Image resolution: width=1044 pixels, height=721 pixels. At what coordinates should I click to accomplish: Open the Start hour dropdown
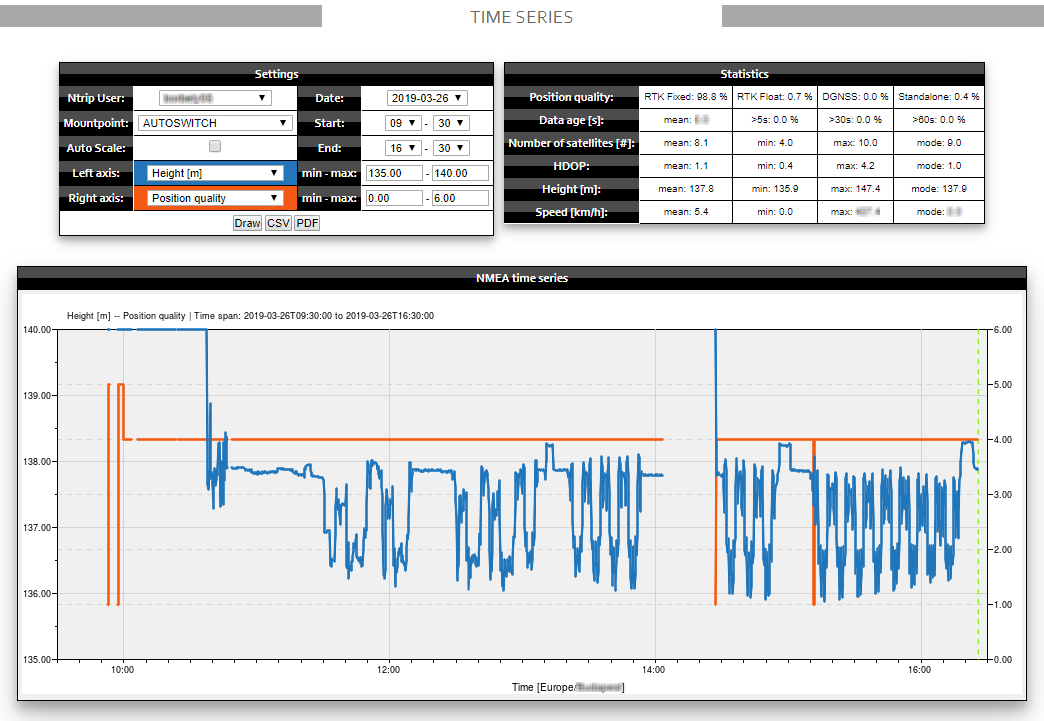tap(403, 123)
